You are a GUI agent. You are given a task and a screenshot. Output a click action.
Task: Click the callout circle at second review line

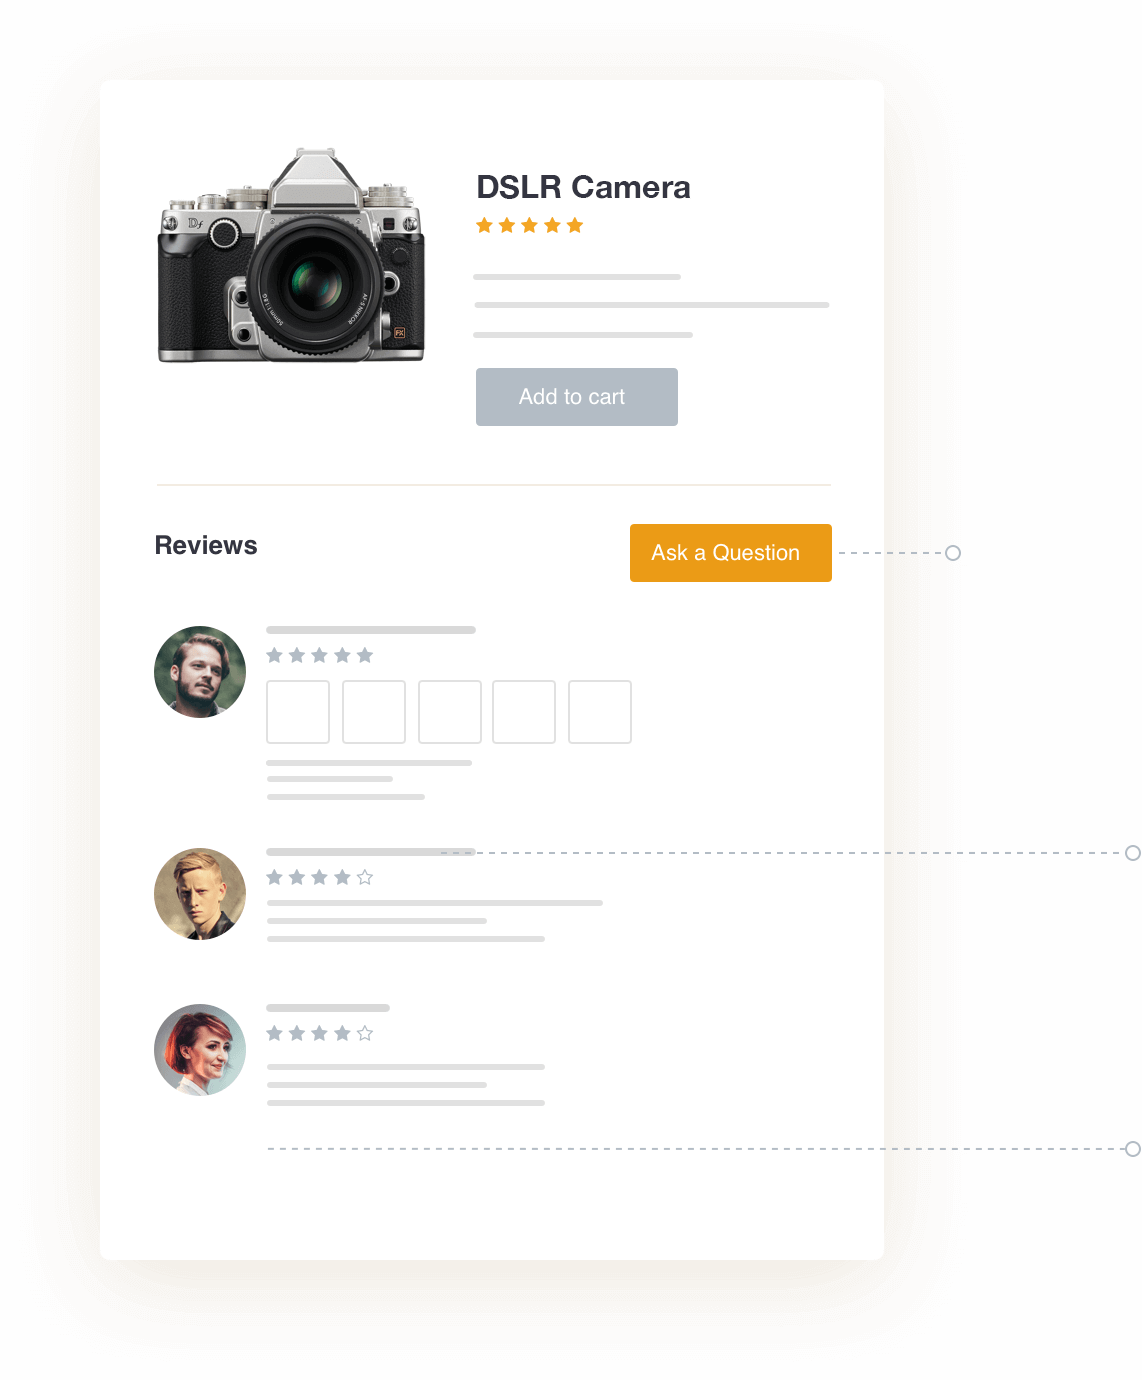coord(1133,853)
